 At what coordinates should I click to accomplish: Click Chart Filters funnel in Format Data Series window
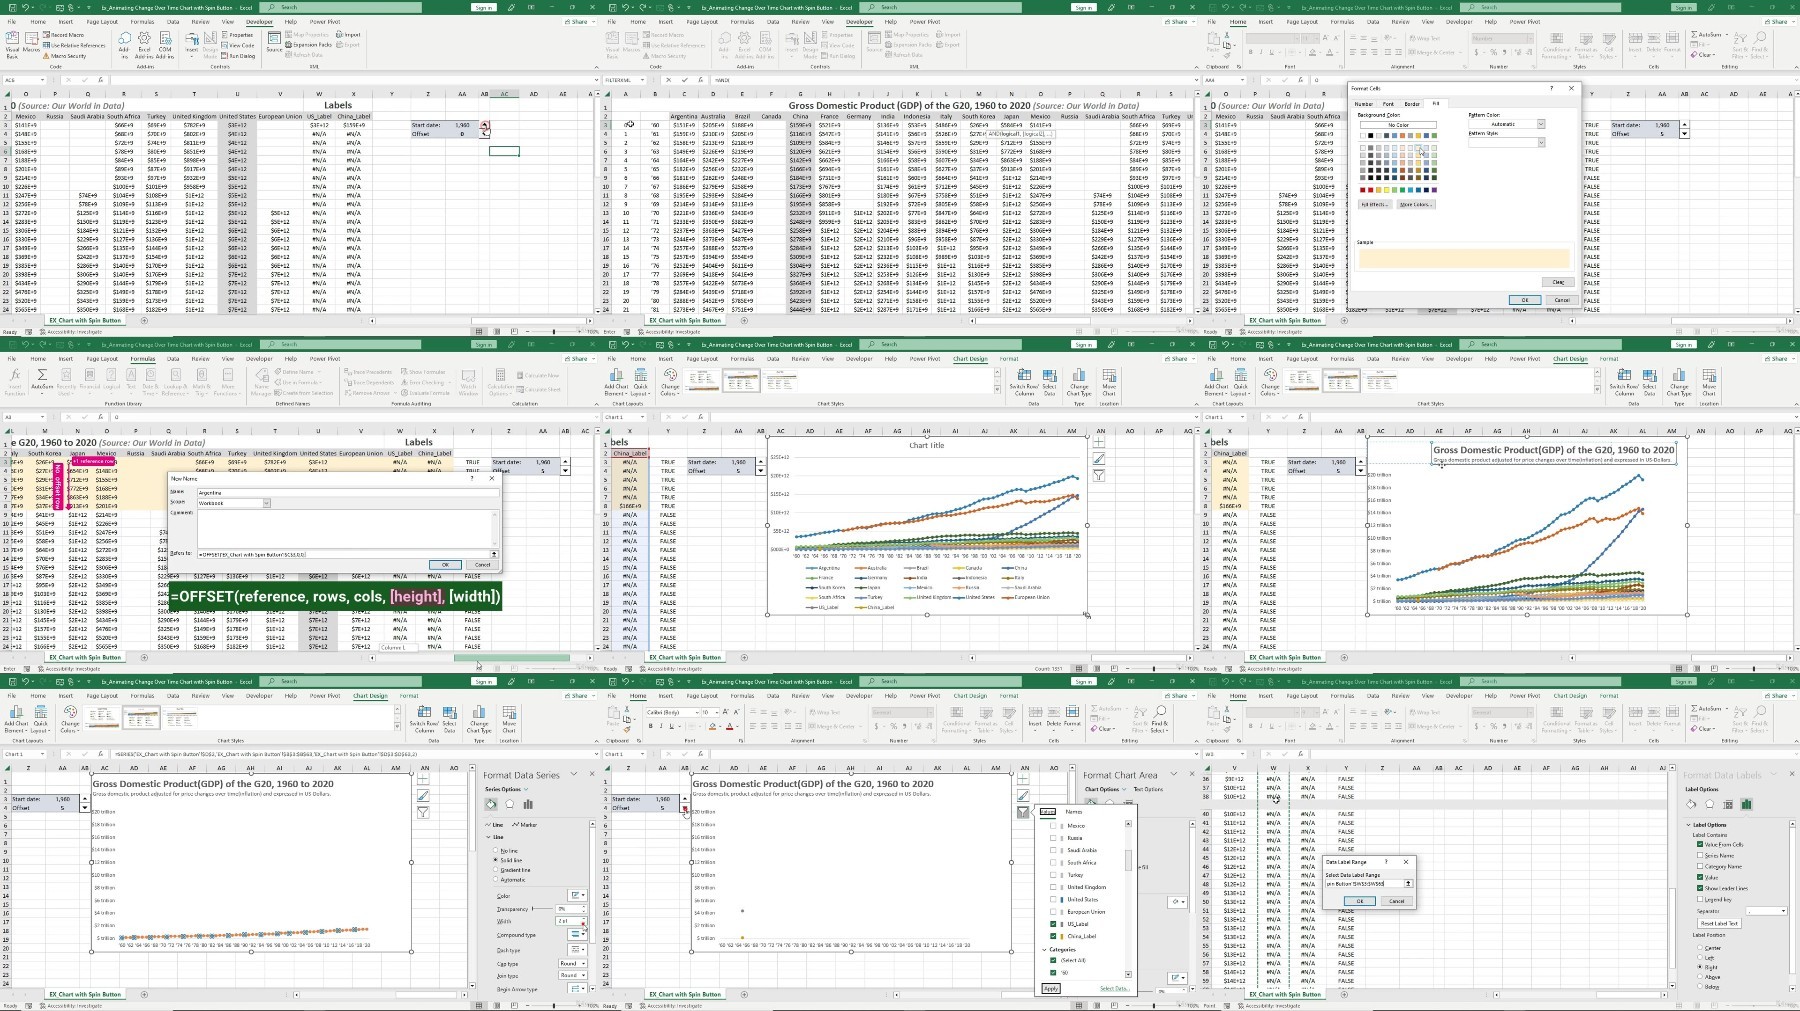pyautogui.click(x=423, y=813)
